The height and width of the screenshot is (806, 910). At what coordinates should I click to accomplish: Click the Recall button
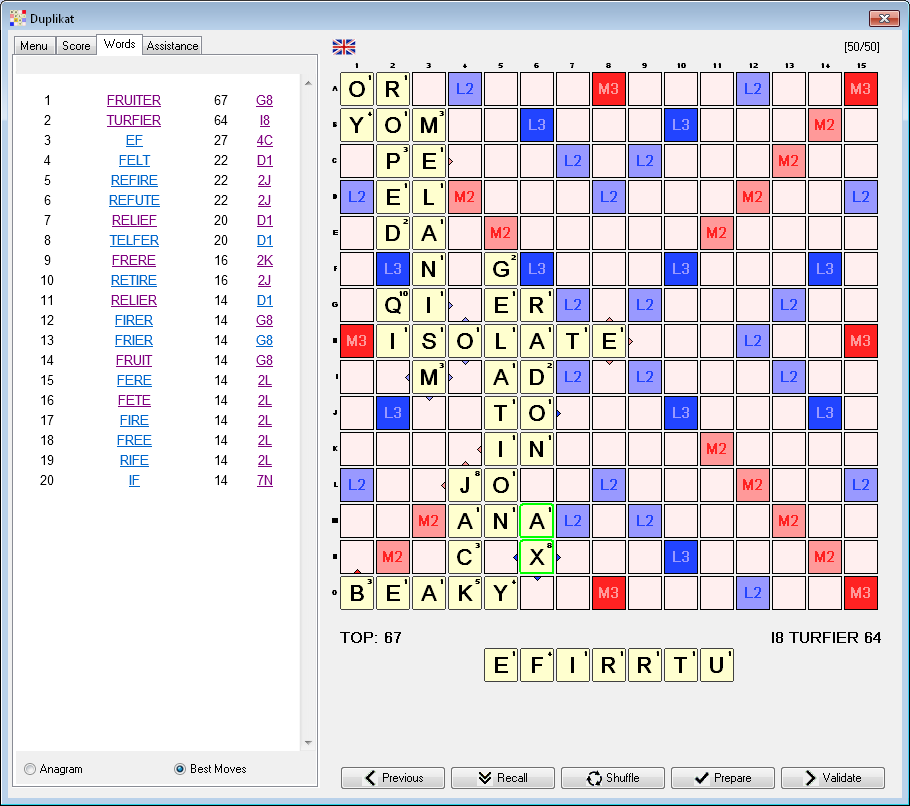pos(501,778)
